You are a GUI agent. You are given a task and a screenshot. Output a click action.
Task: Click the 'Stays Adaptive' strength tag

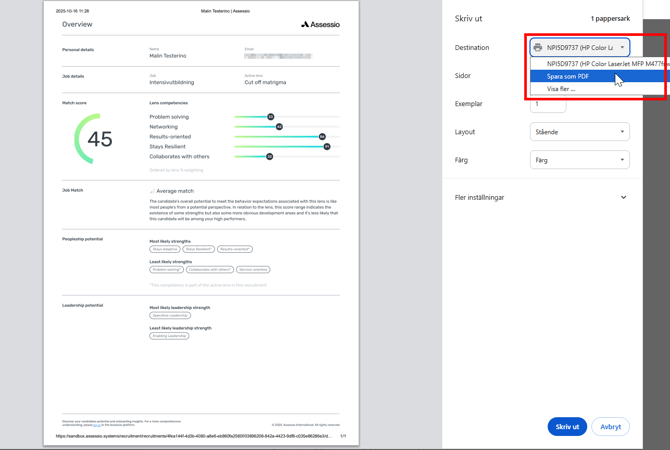click(x=164, y=249)
